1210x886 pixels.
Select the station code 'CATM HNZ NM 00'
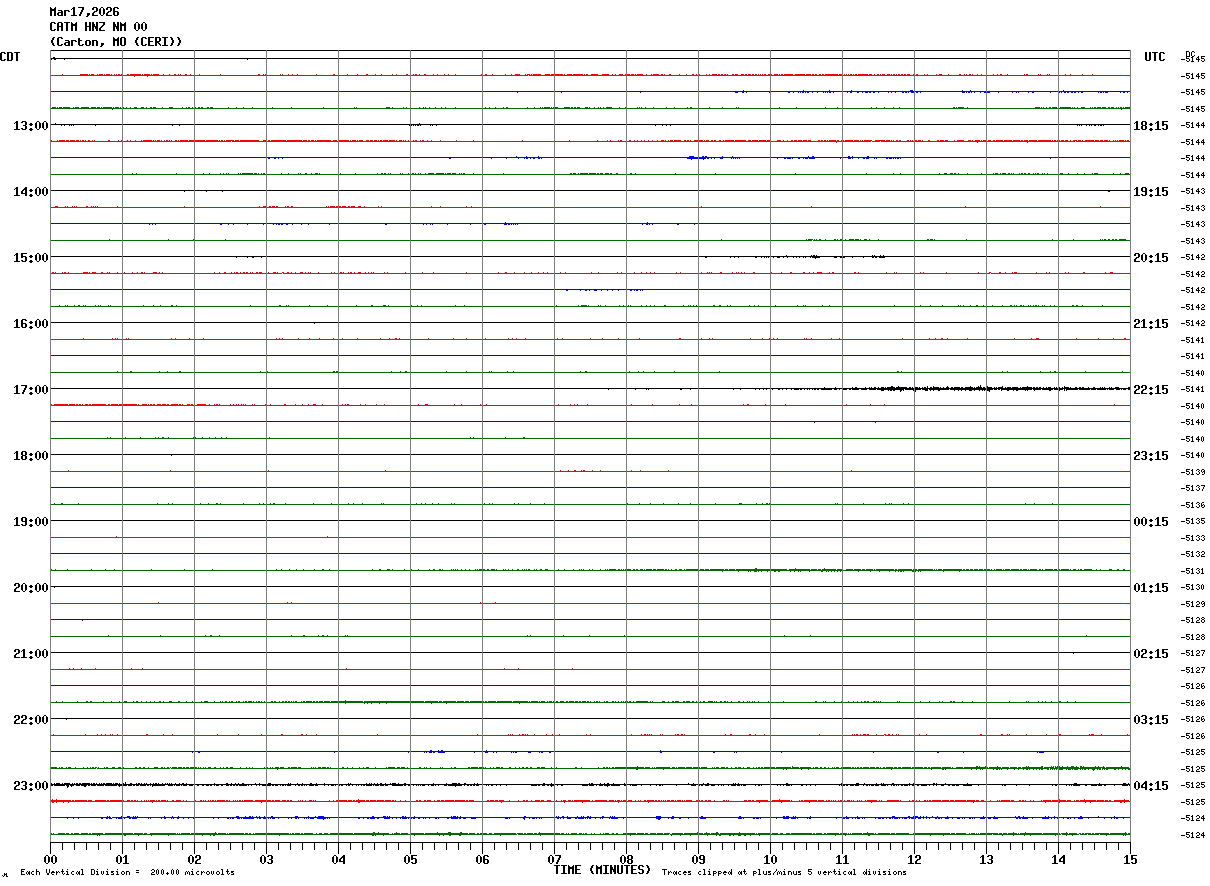click(x=98, y=27)
